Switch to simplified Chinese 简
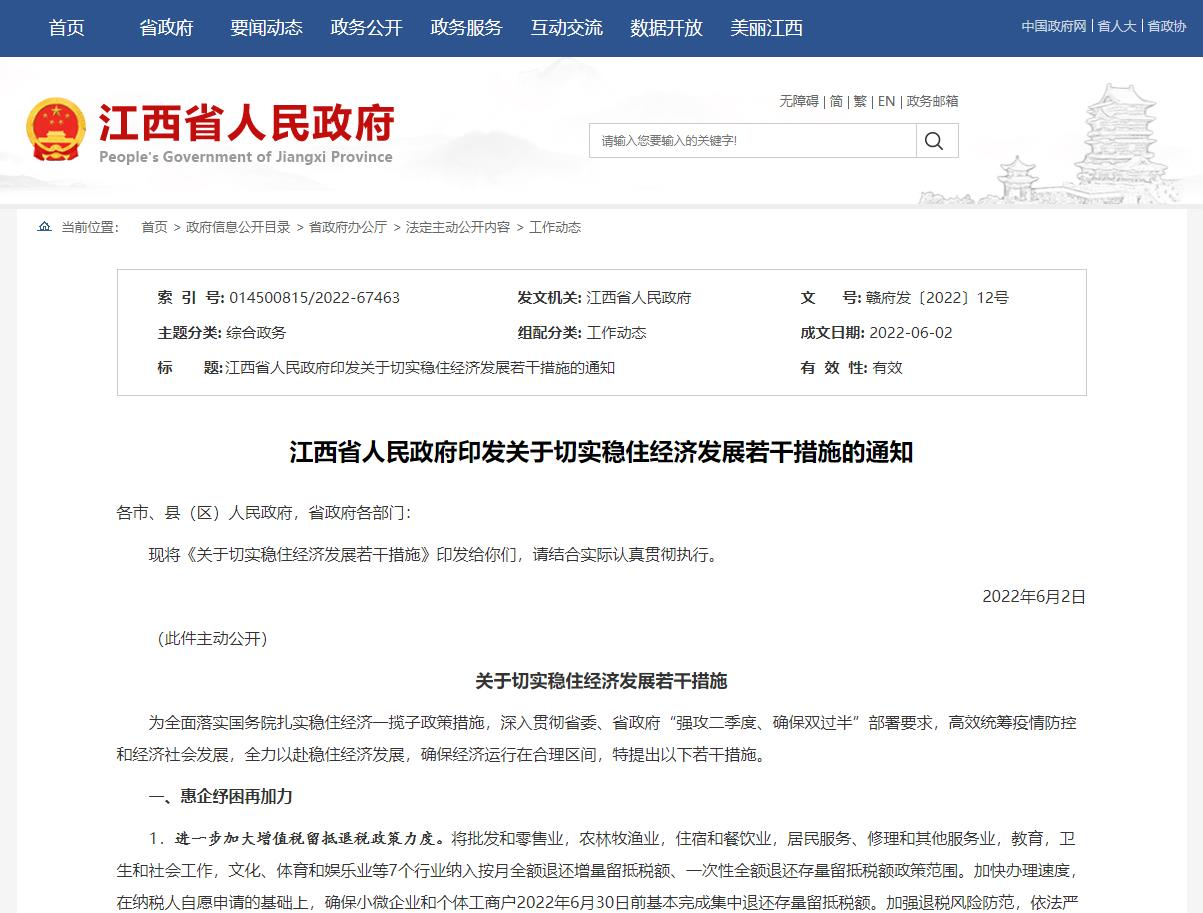This screenshot has width=1203, height=913. [x=836, y=101]
